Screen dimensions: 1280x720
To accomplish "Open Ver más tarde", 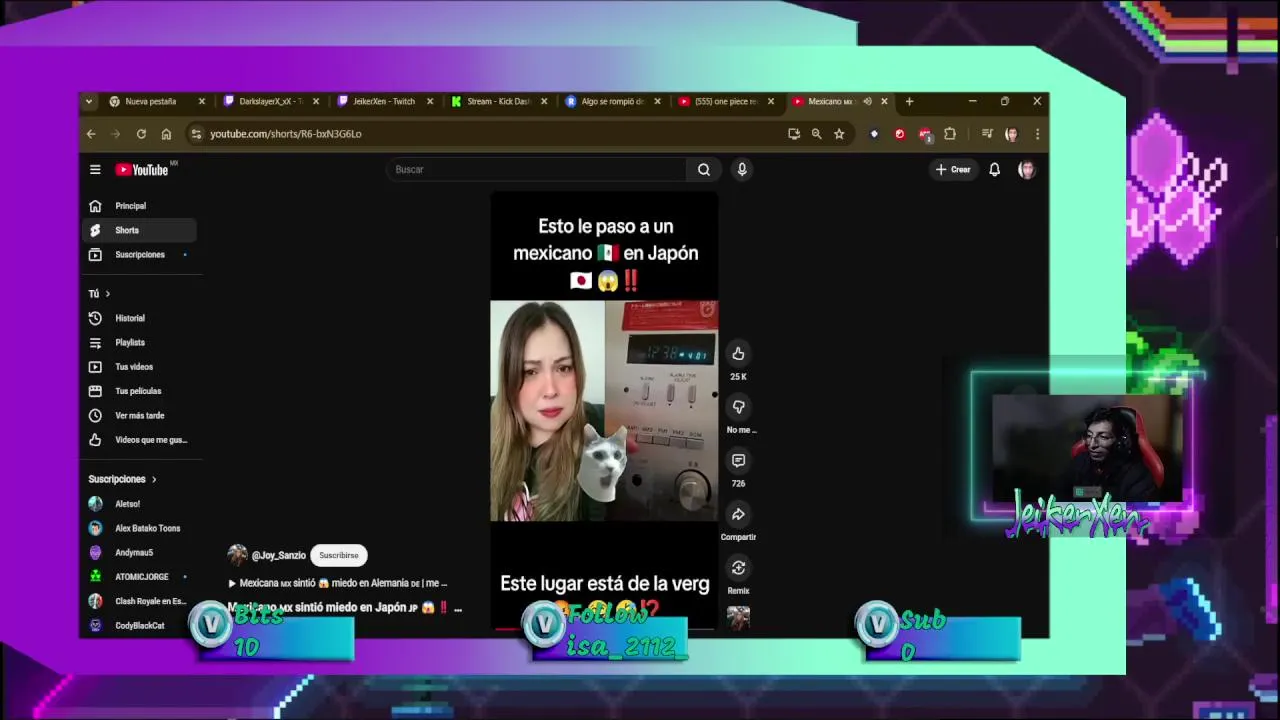I will (x=139, y=416).
